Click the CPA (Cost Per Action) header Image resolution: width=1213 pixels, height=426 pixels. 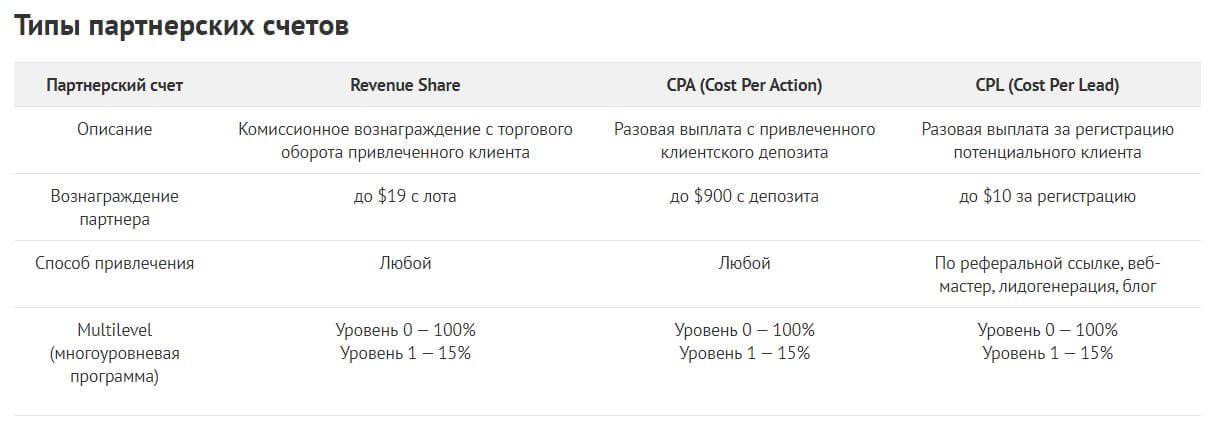tap(744, 86)
